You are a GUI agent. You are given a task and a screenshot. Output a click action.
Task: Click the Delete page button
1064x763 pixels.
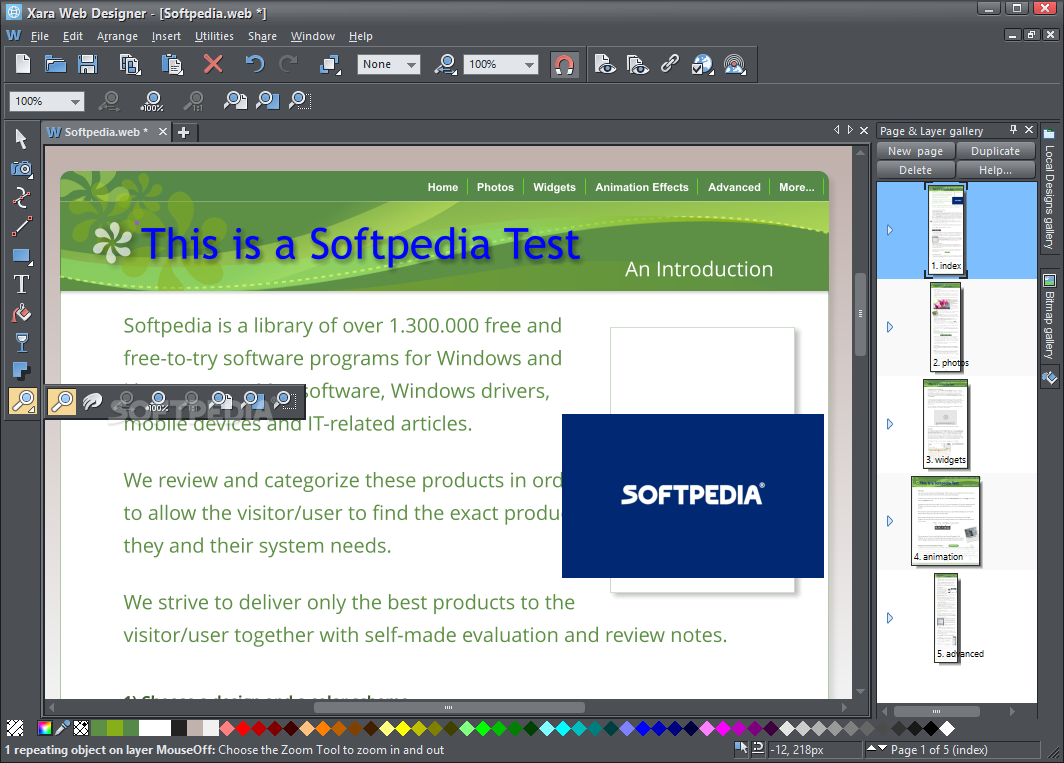click(x=915, y=170)
